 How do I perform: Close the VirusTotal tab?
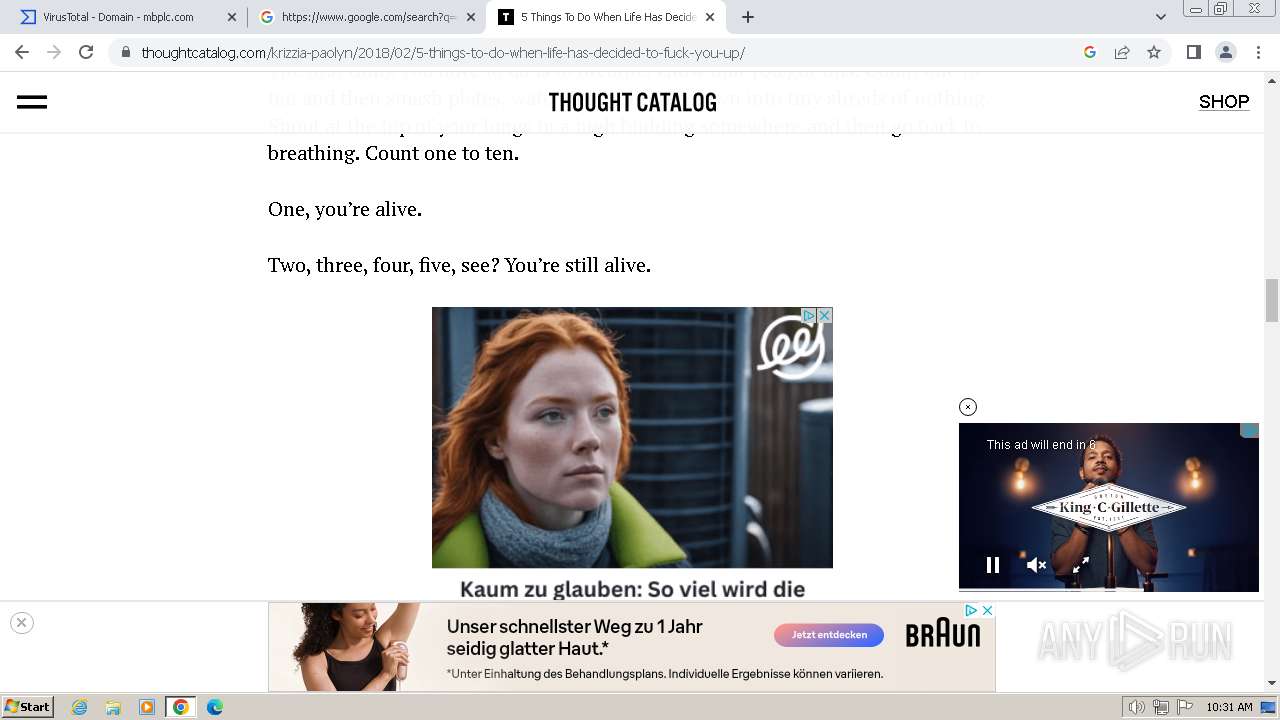(x=232, y=17)
